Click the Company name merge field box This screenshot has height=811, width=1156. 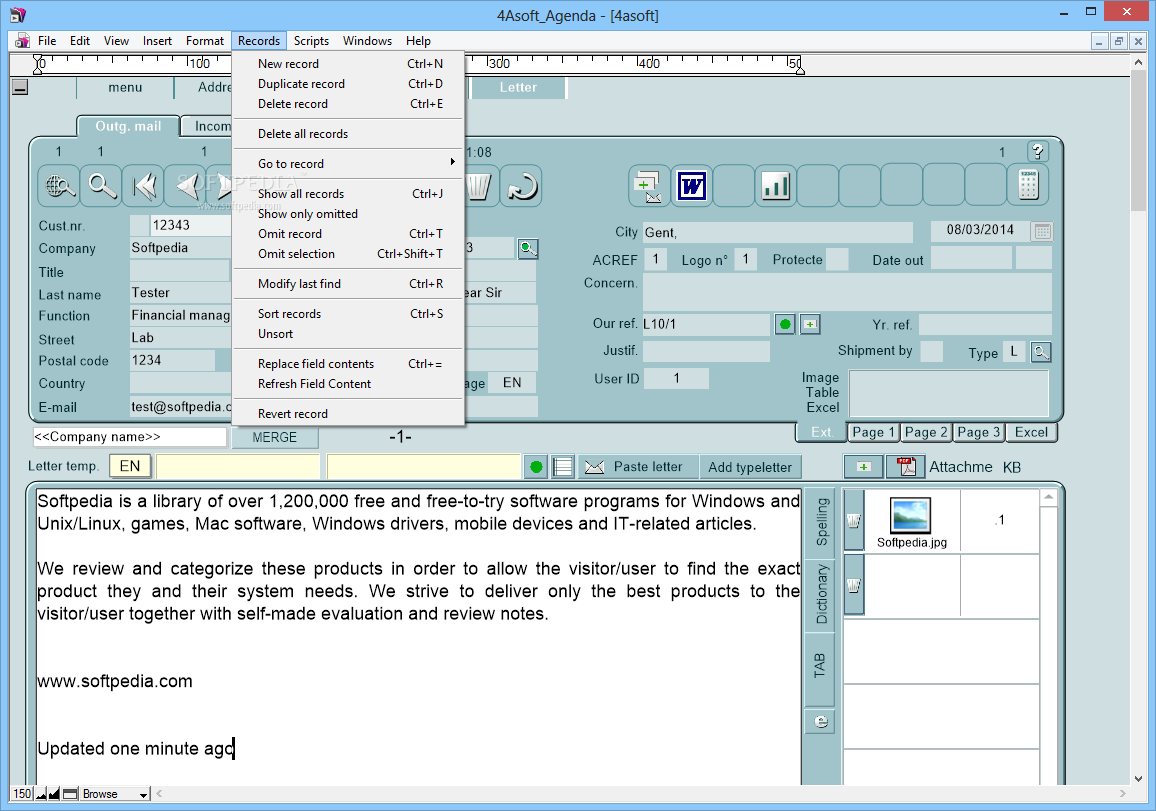pyautogui.click(x=130, y=437)
